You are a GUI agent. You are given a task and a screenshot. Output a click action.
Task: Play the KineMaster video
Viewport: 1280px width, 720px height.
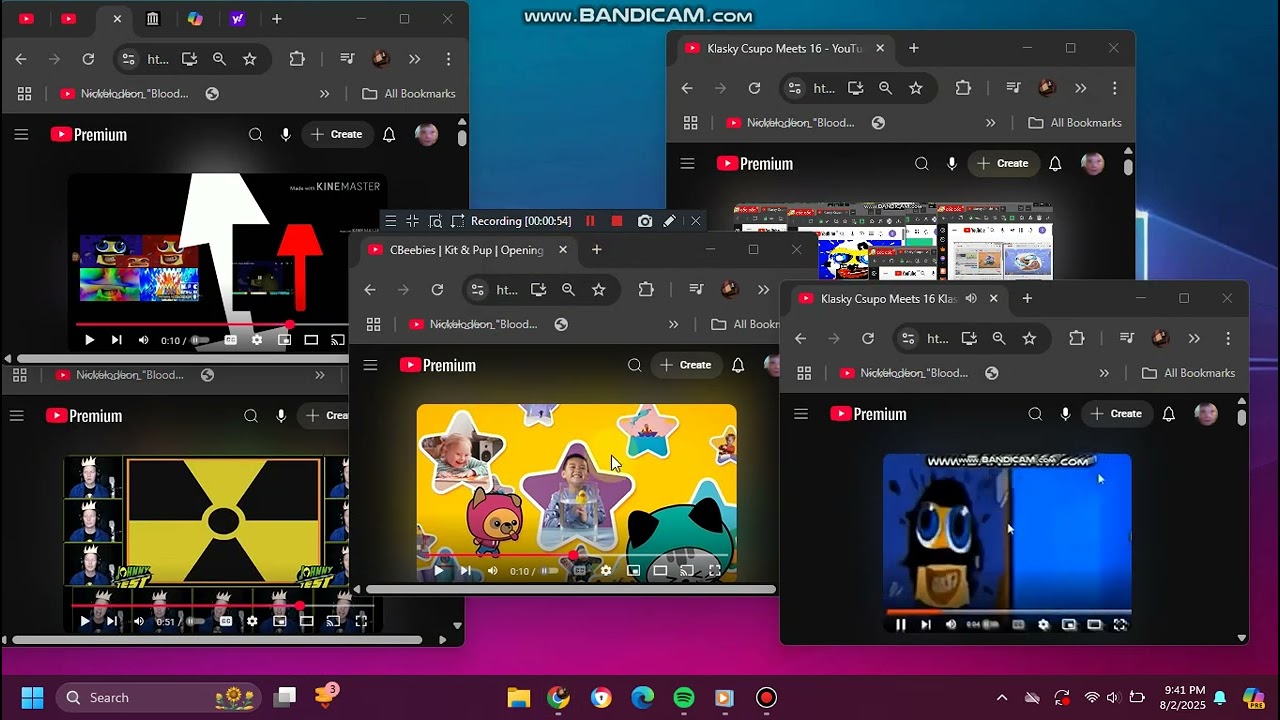[x=89, y=340]
